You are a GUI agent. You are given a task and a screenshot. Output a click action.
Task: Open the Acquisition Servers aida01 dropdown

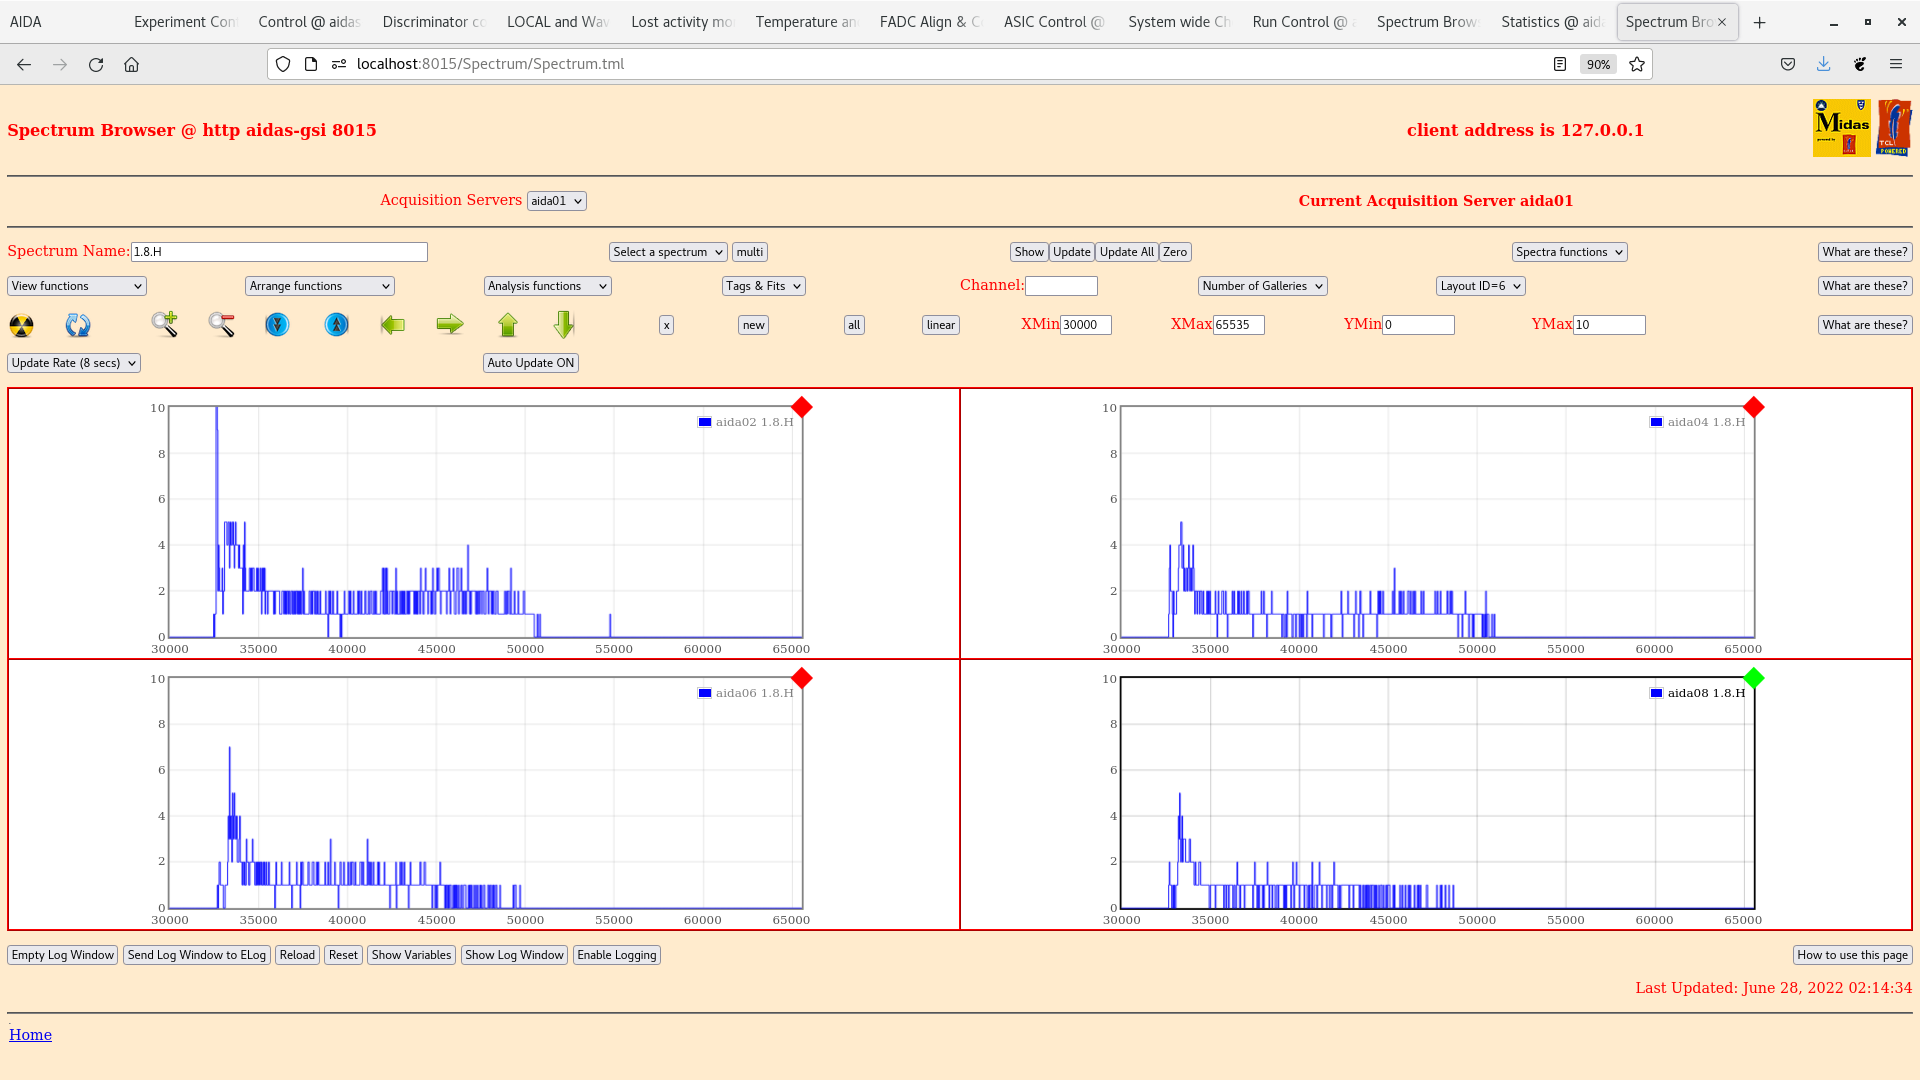(556, 201)
